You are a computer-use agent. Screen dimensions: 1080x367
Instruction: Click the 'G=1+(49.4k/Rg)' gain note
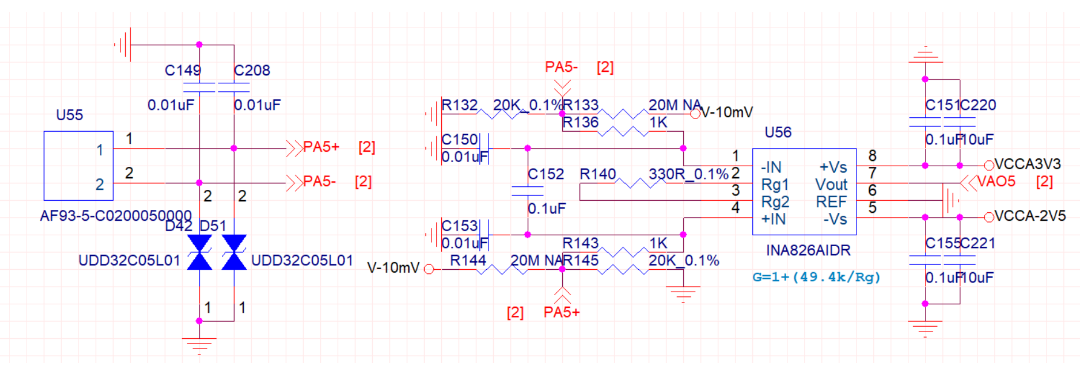pyautogui.click(x=817, y=278)
